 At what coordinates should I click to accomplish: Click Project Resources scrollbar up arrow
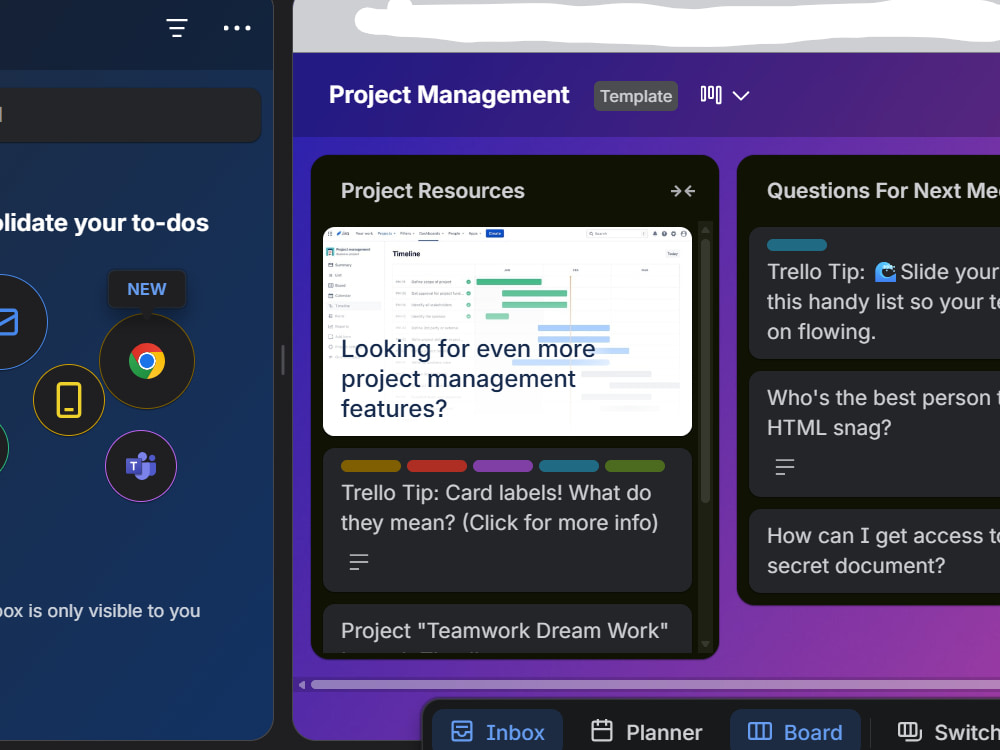point(705,230)
